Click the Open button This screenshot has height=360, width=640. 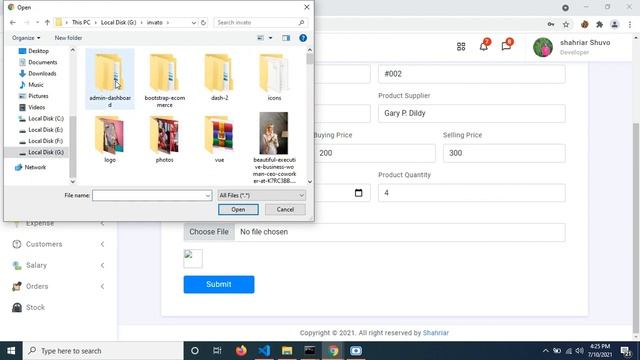[x=238, y=209]
